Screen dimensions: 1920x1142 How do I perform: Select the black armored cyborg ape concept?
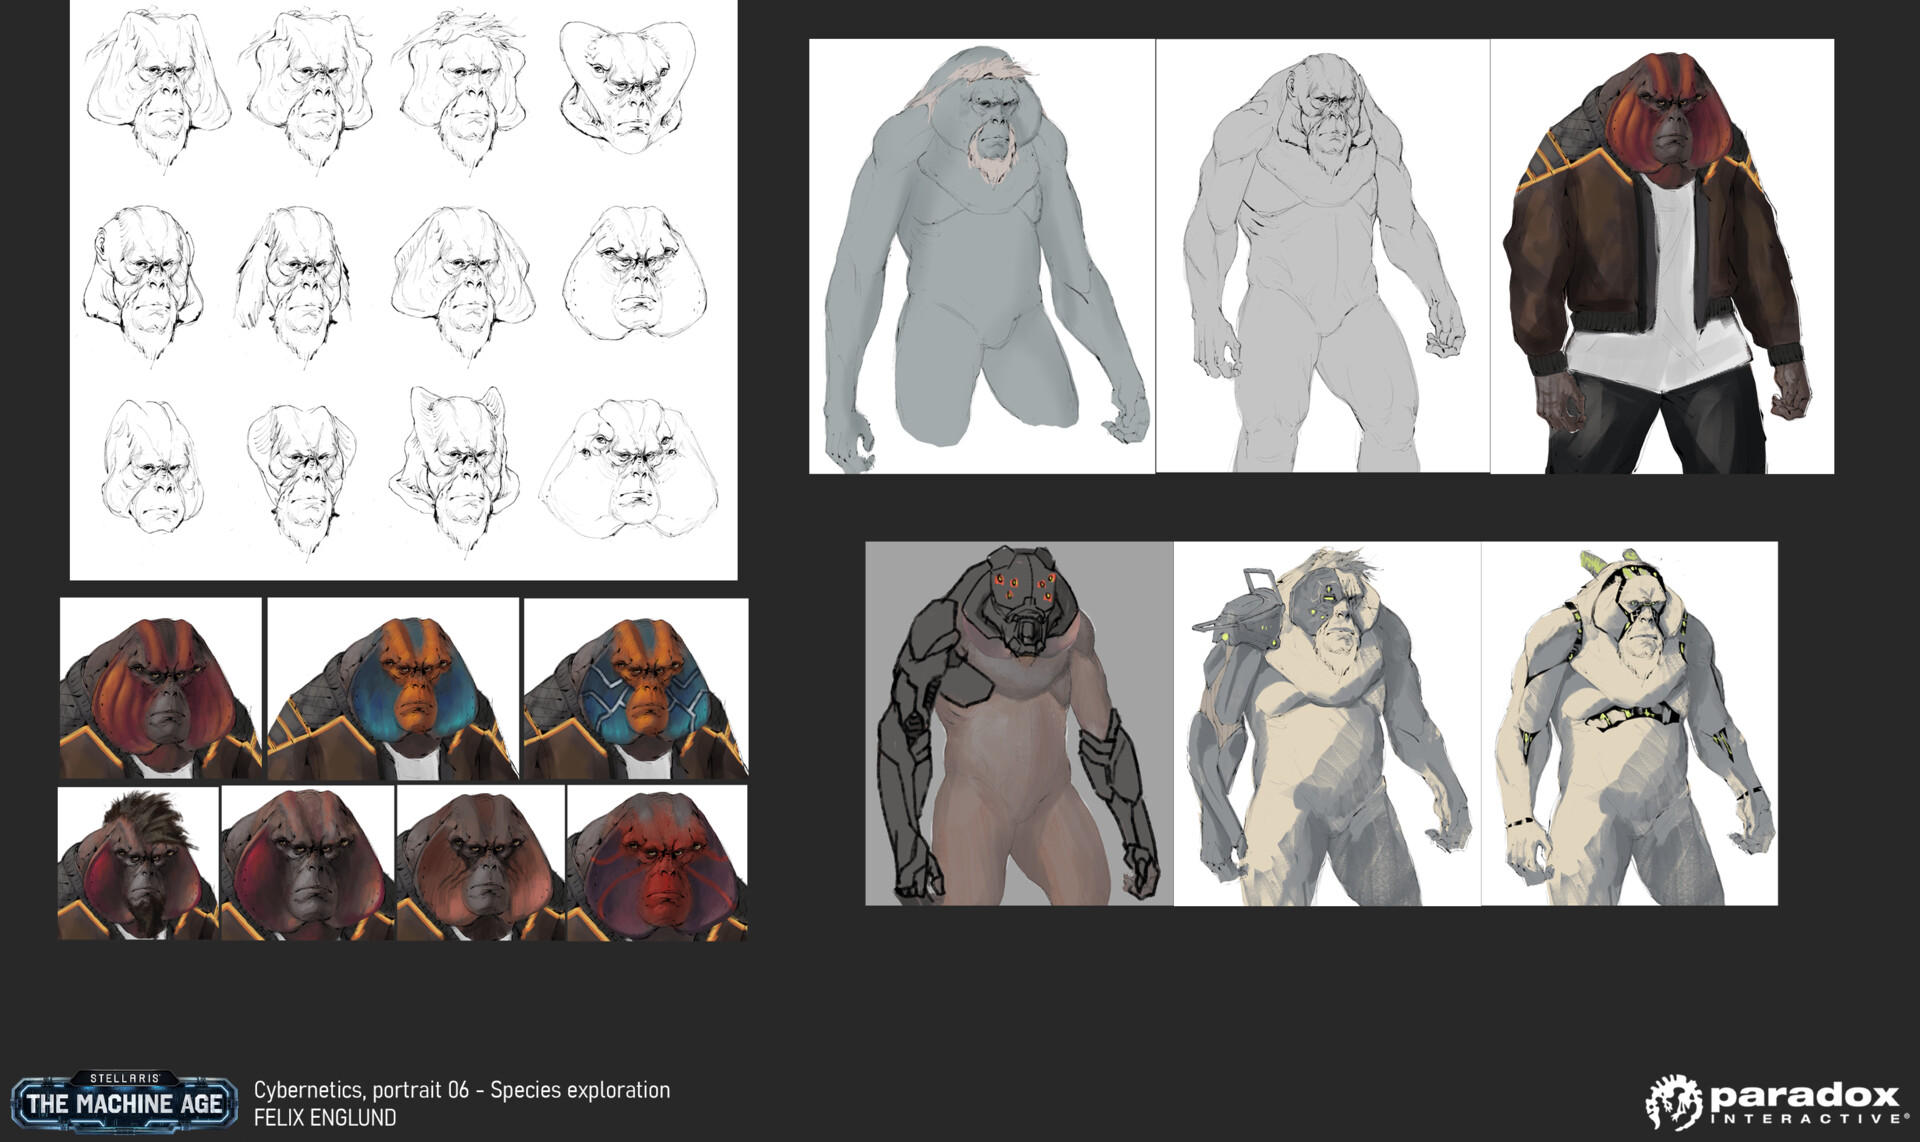coord(1018,723)
